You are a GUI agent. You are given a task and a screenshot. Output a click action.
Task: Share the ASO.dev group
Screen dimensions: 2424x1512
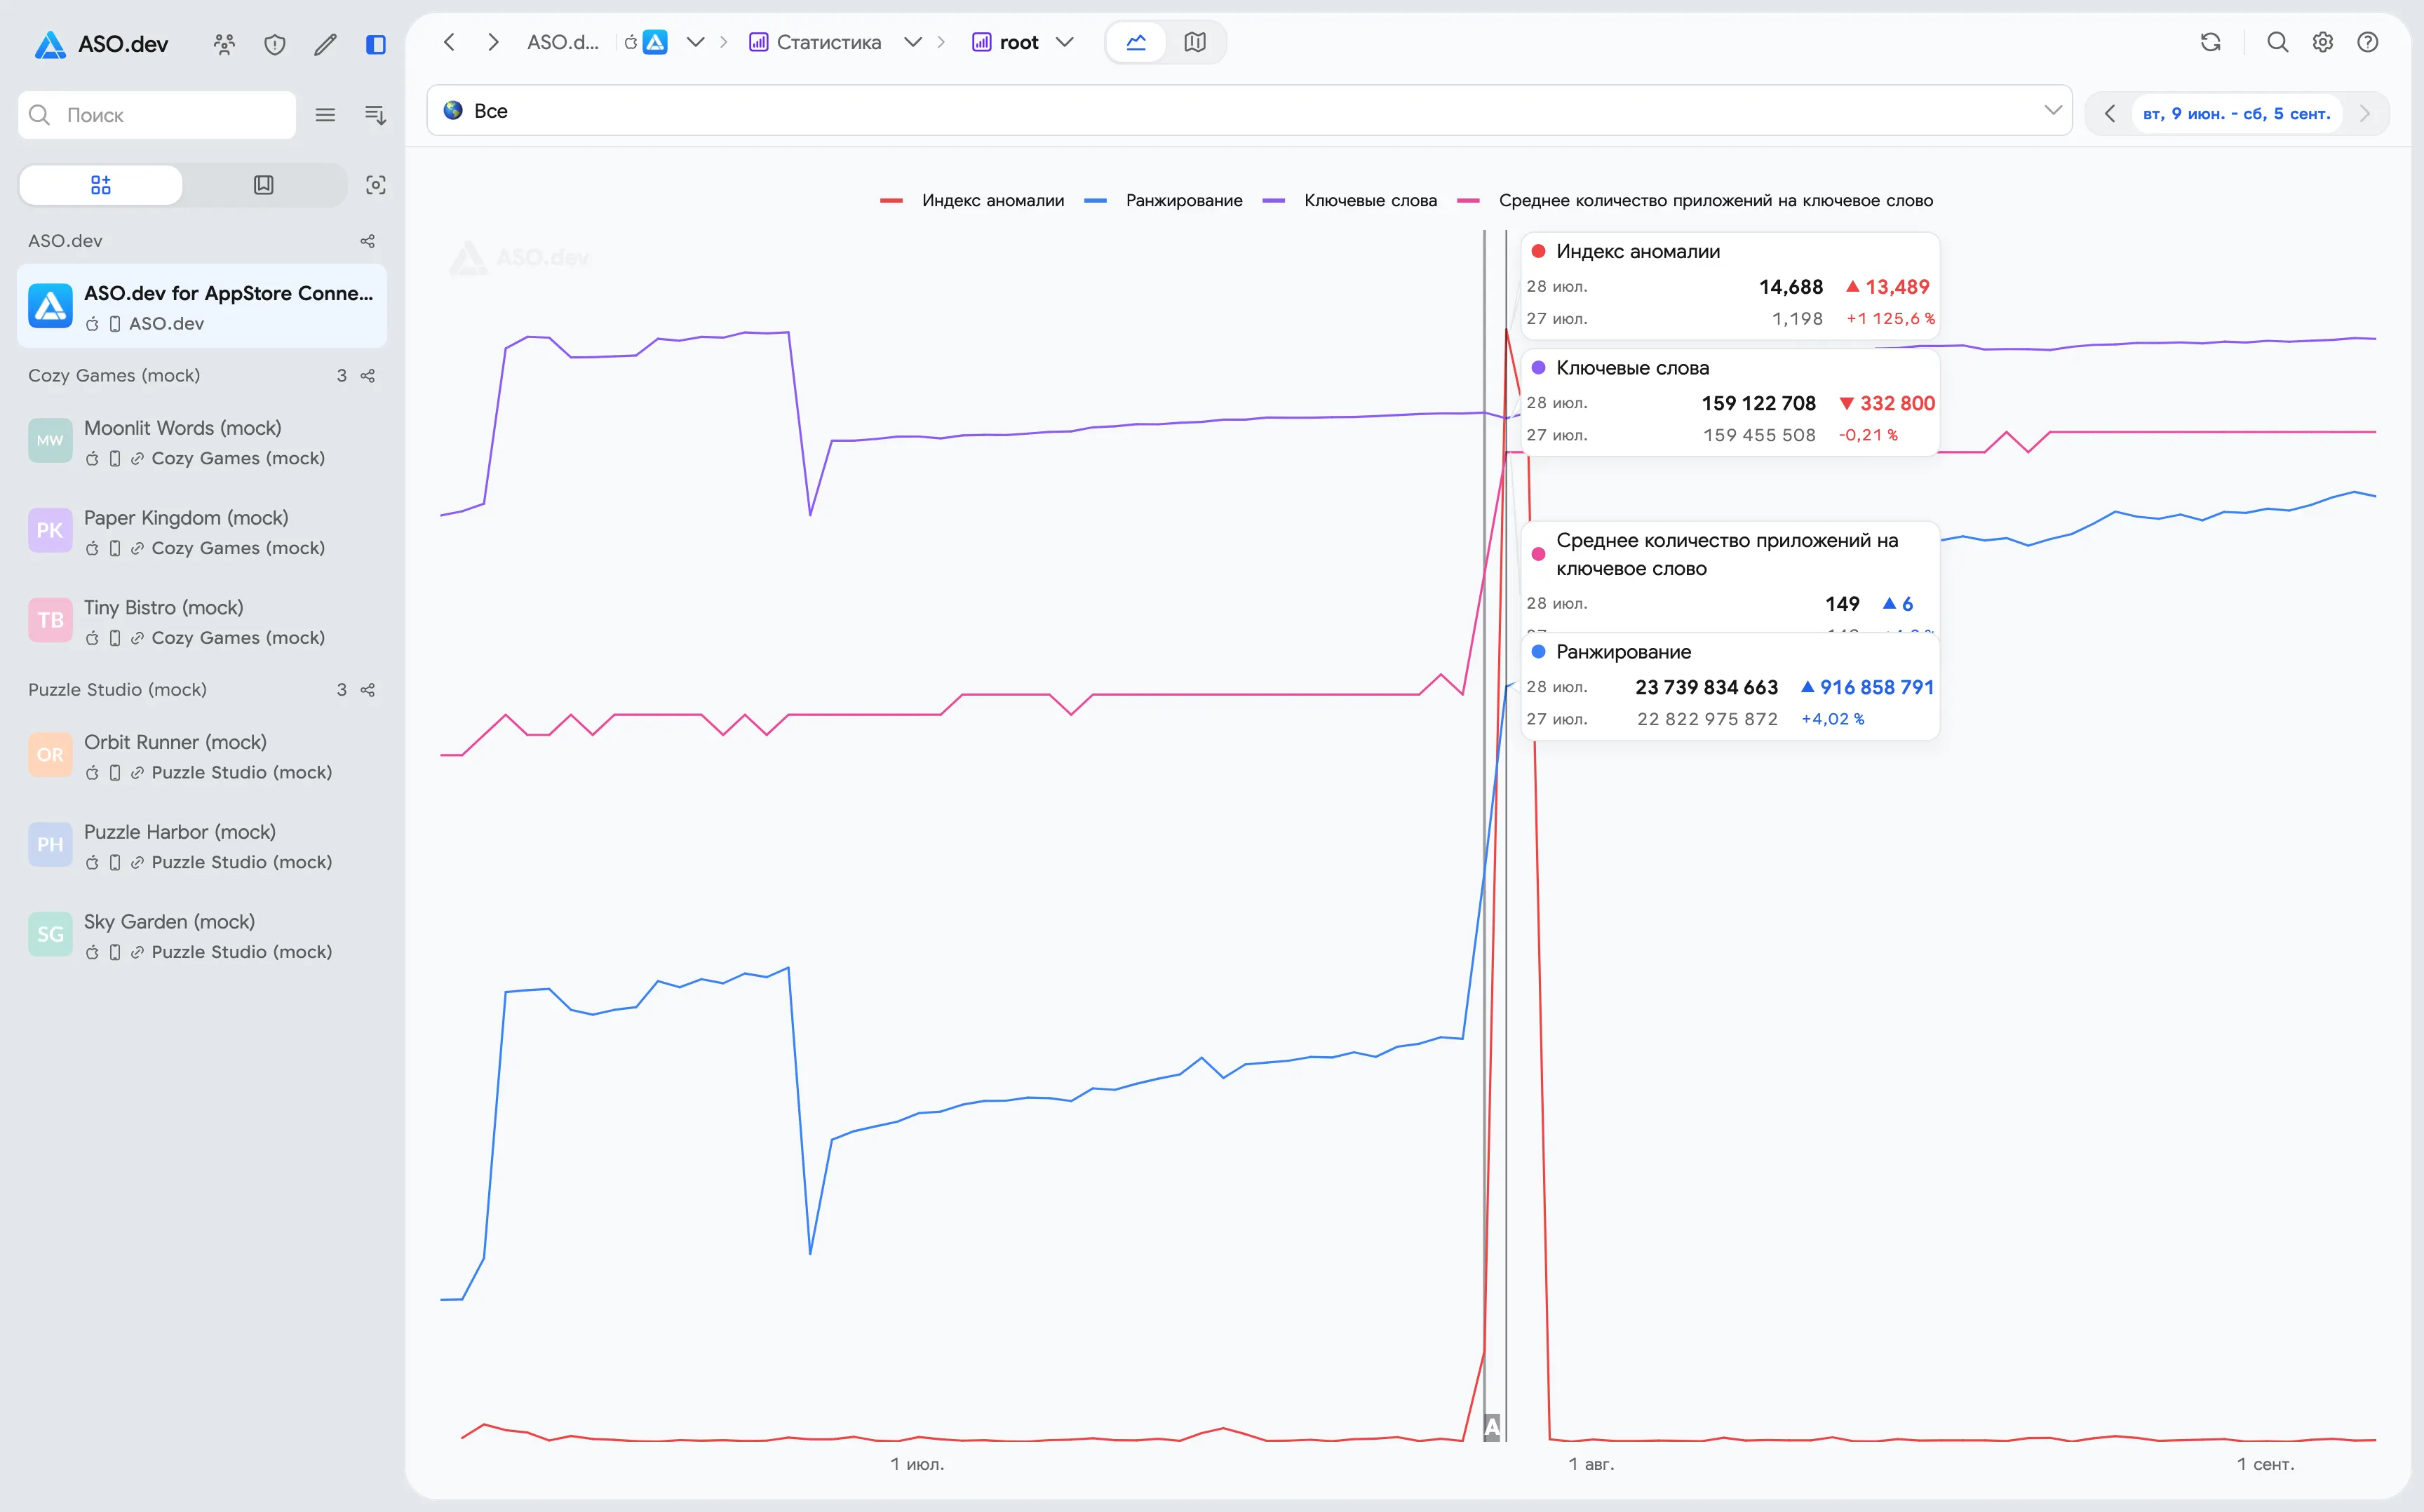pos(367,241)
